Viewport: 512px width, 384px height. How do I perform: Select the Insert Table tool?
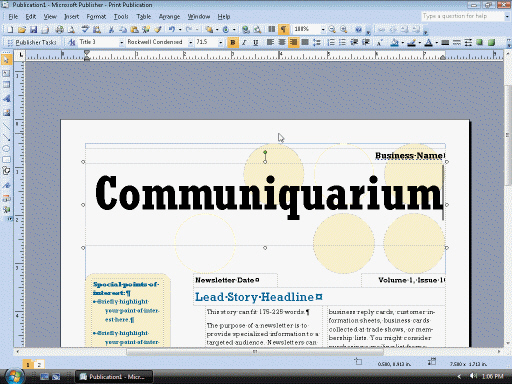click(x=6, y=85)
